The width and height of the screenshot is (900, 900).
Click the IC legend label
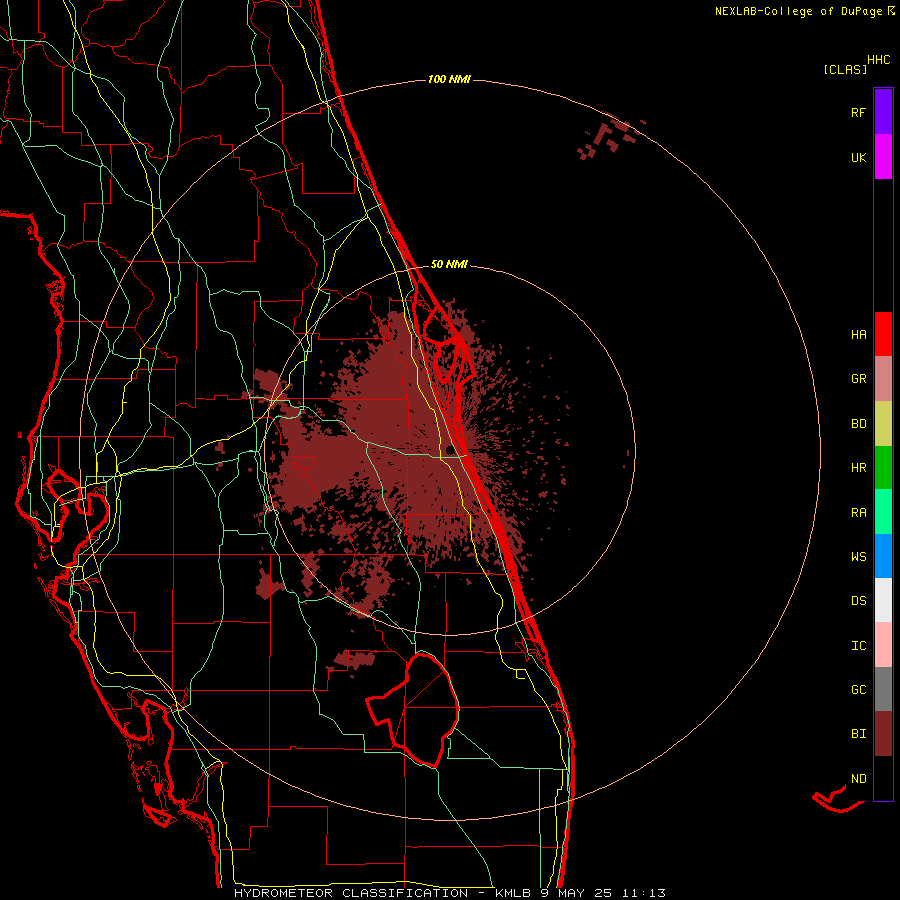[x=859, y=646]
